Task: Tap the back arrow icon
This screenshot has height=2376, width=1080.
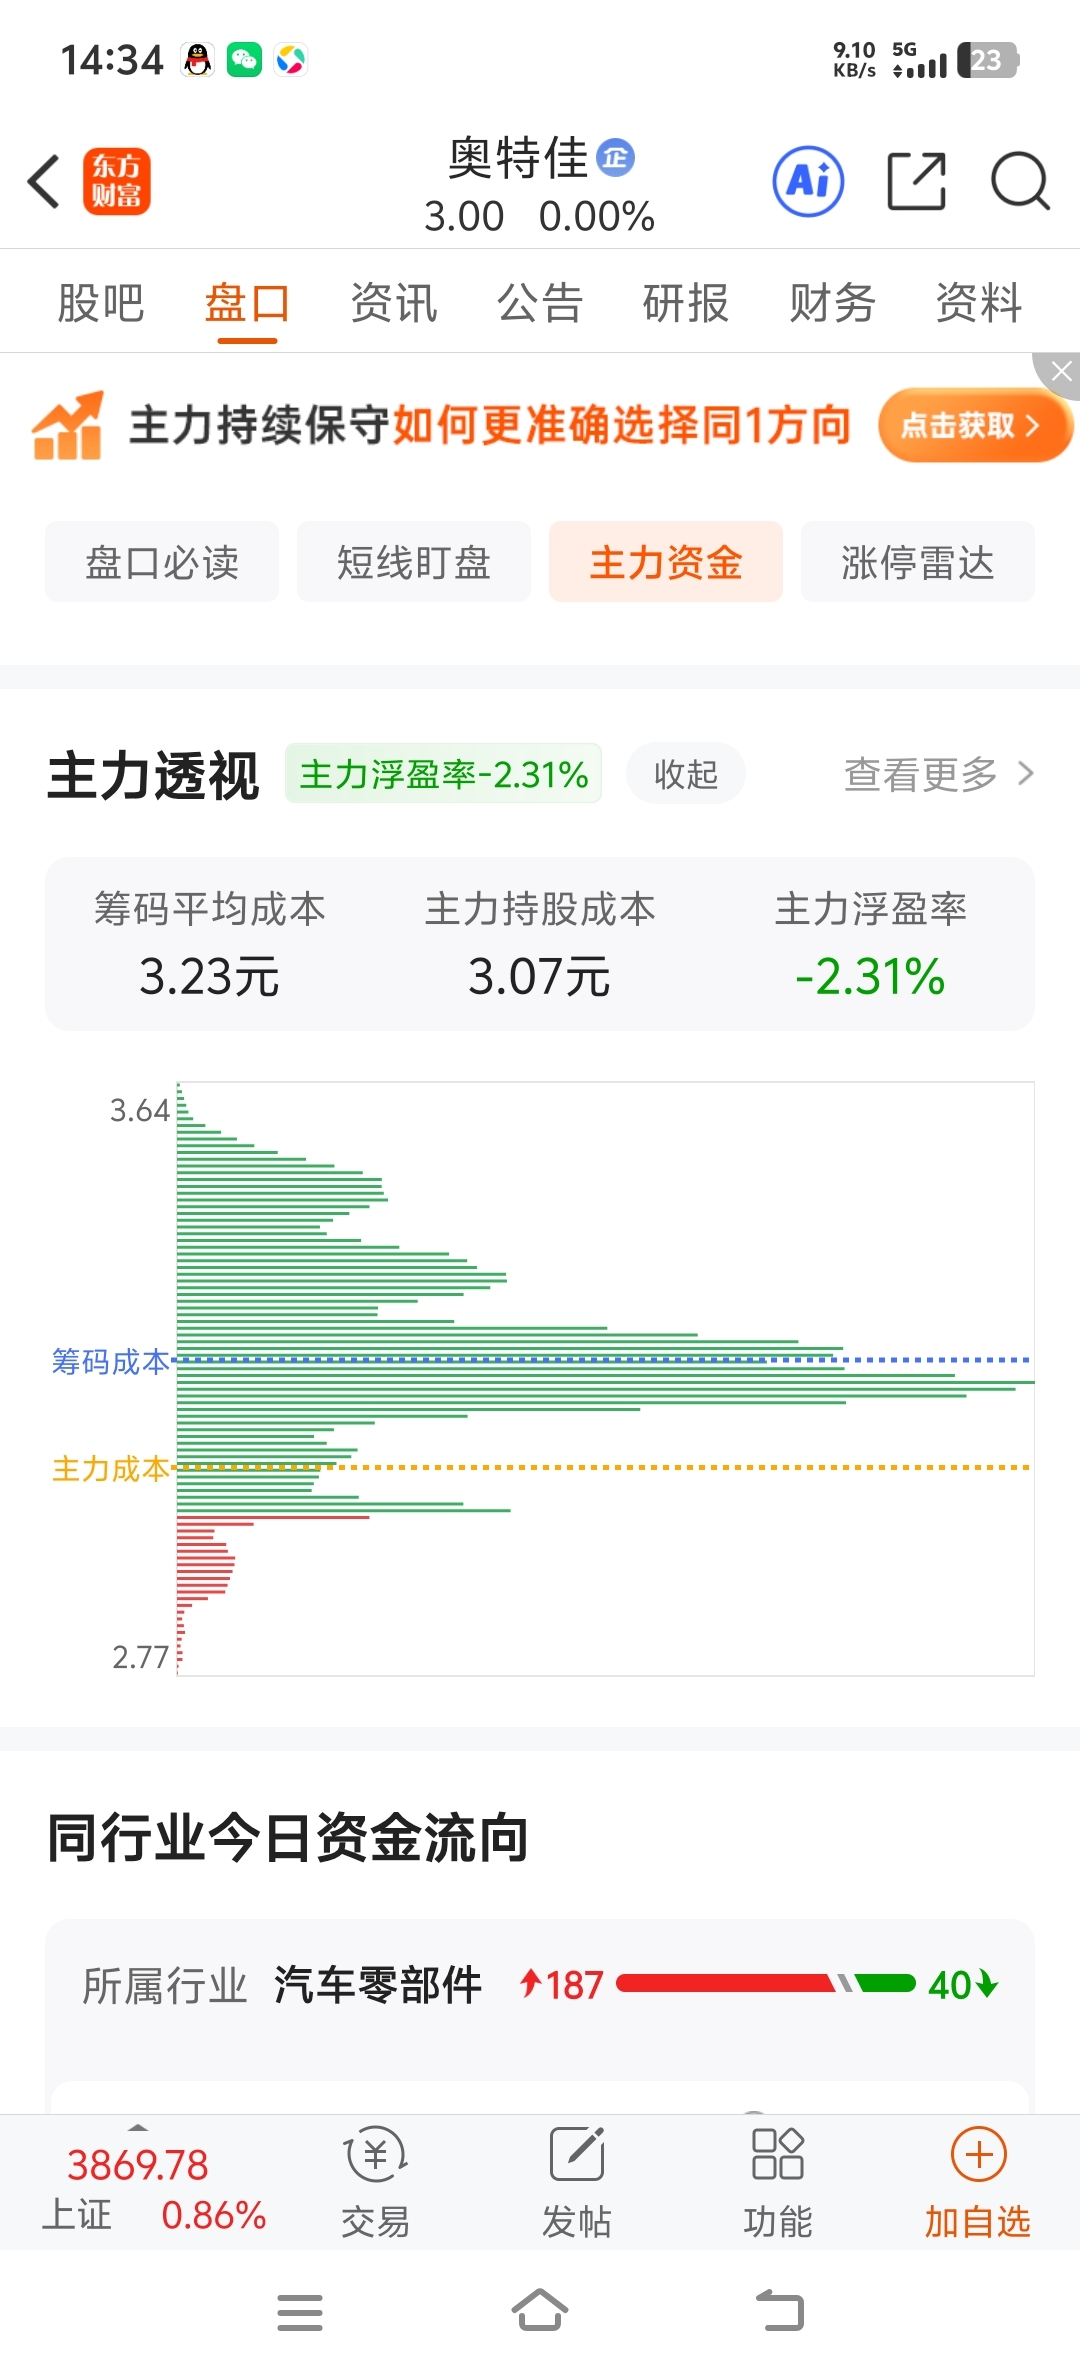Action: pyautogui.click(x=44, y=182)
